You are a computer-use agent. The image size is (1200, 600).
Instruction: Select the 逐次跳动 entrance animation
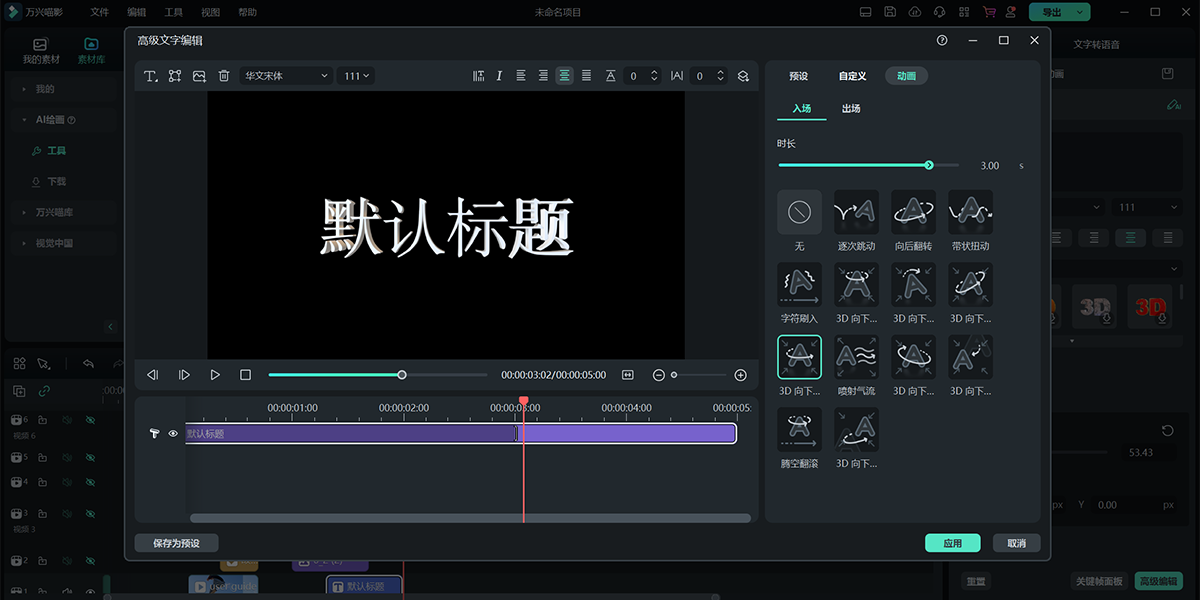point(856,211)
